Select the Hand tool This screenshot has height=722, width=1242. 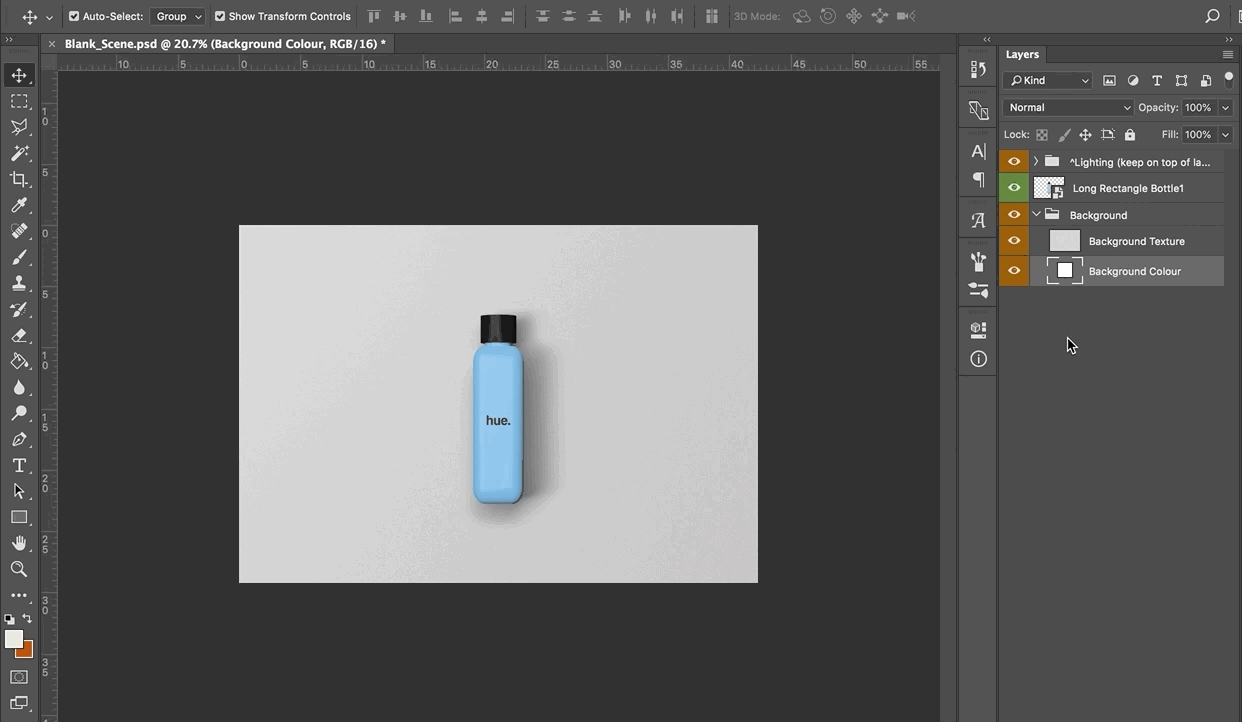(x=19, y=544)
